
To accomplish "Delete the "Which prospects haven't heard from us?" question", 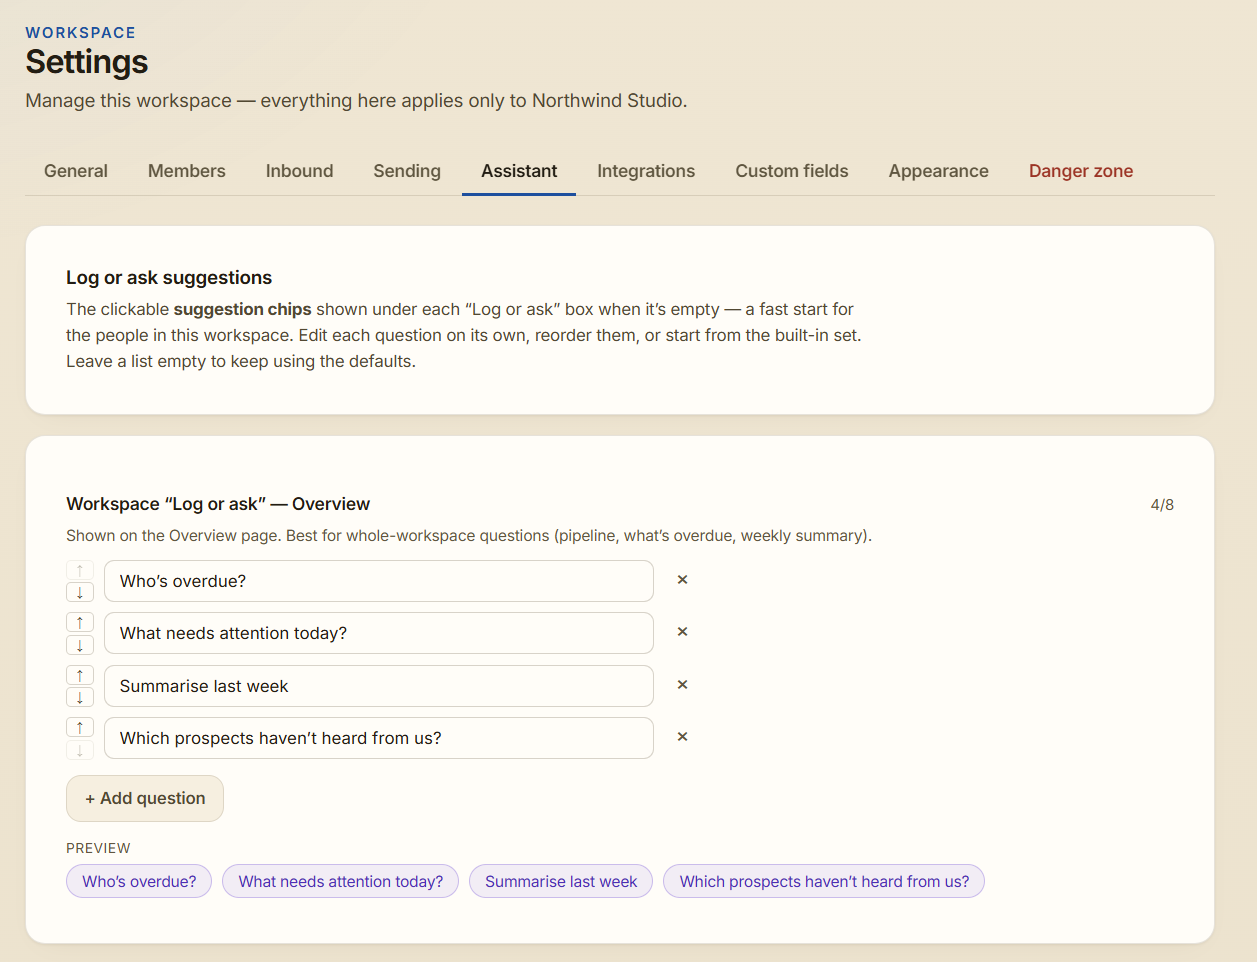I will point(682,737).
